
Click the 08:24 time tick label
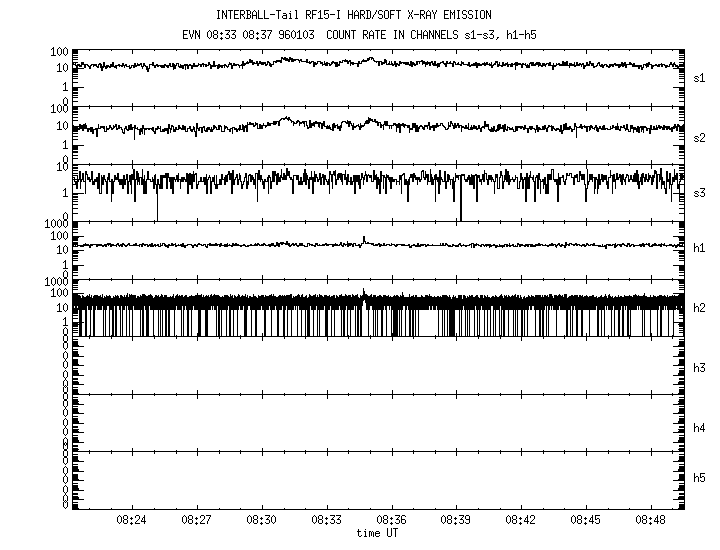131,521
